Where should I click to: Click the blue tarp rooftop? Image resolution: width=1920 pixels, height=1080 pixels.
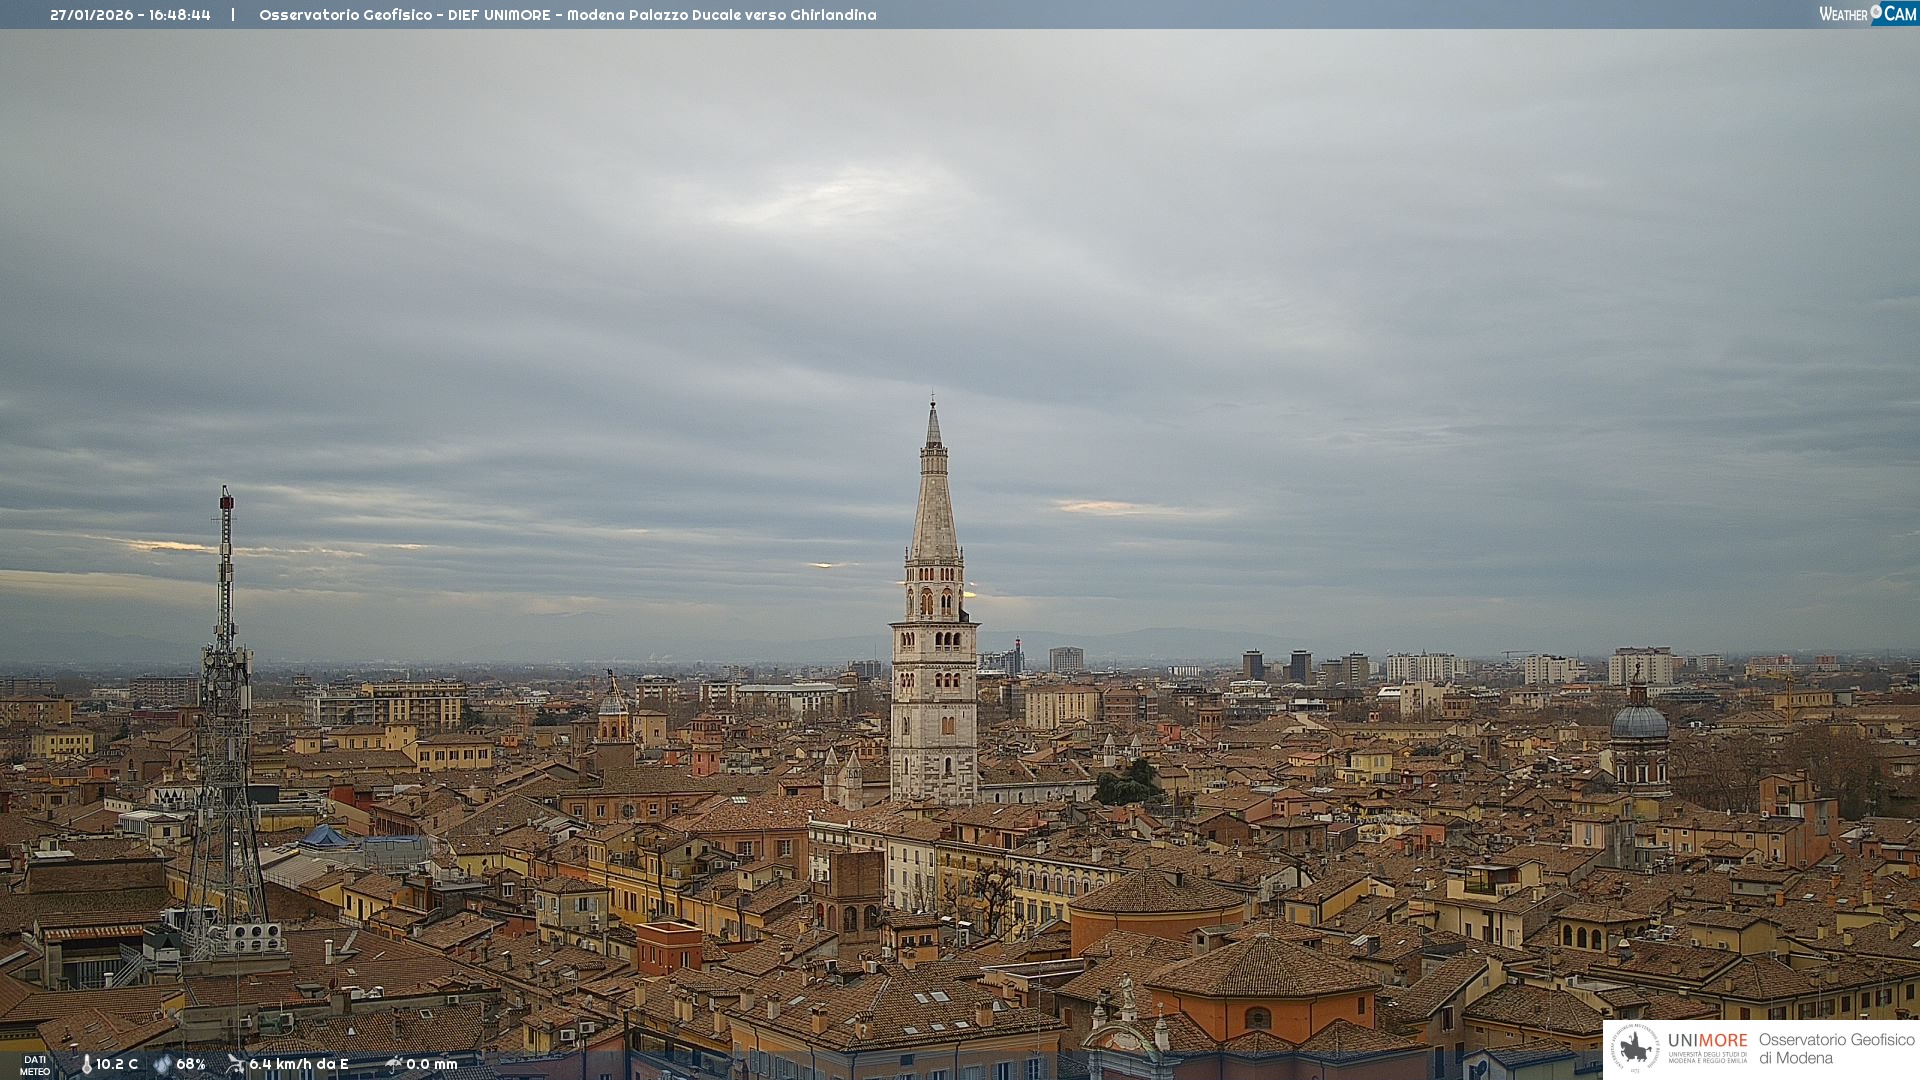pos(325,836)
